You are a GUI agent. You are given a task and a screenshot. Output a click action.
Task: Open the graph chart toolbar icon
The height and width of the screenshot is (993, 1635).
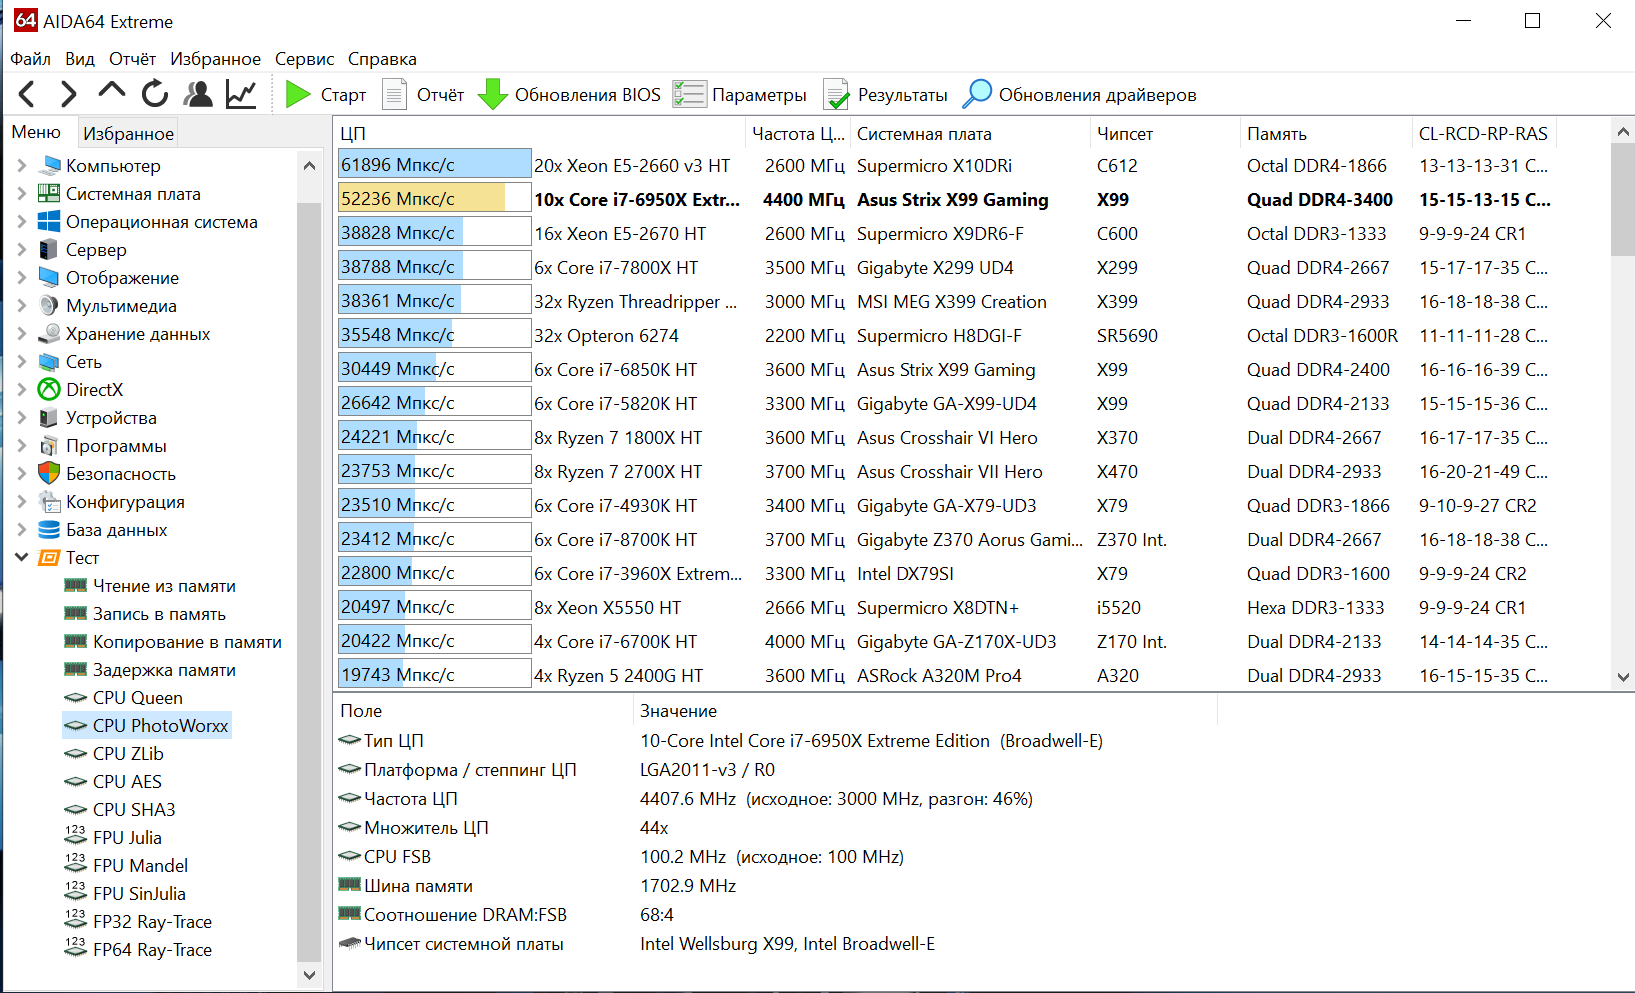click(x=241, y=95)
